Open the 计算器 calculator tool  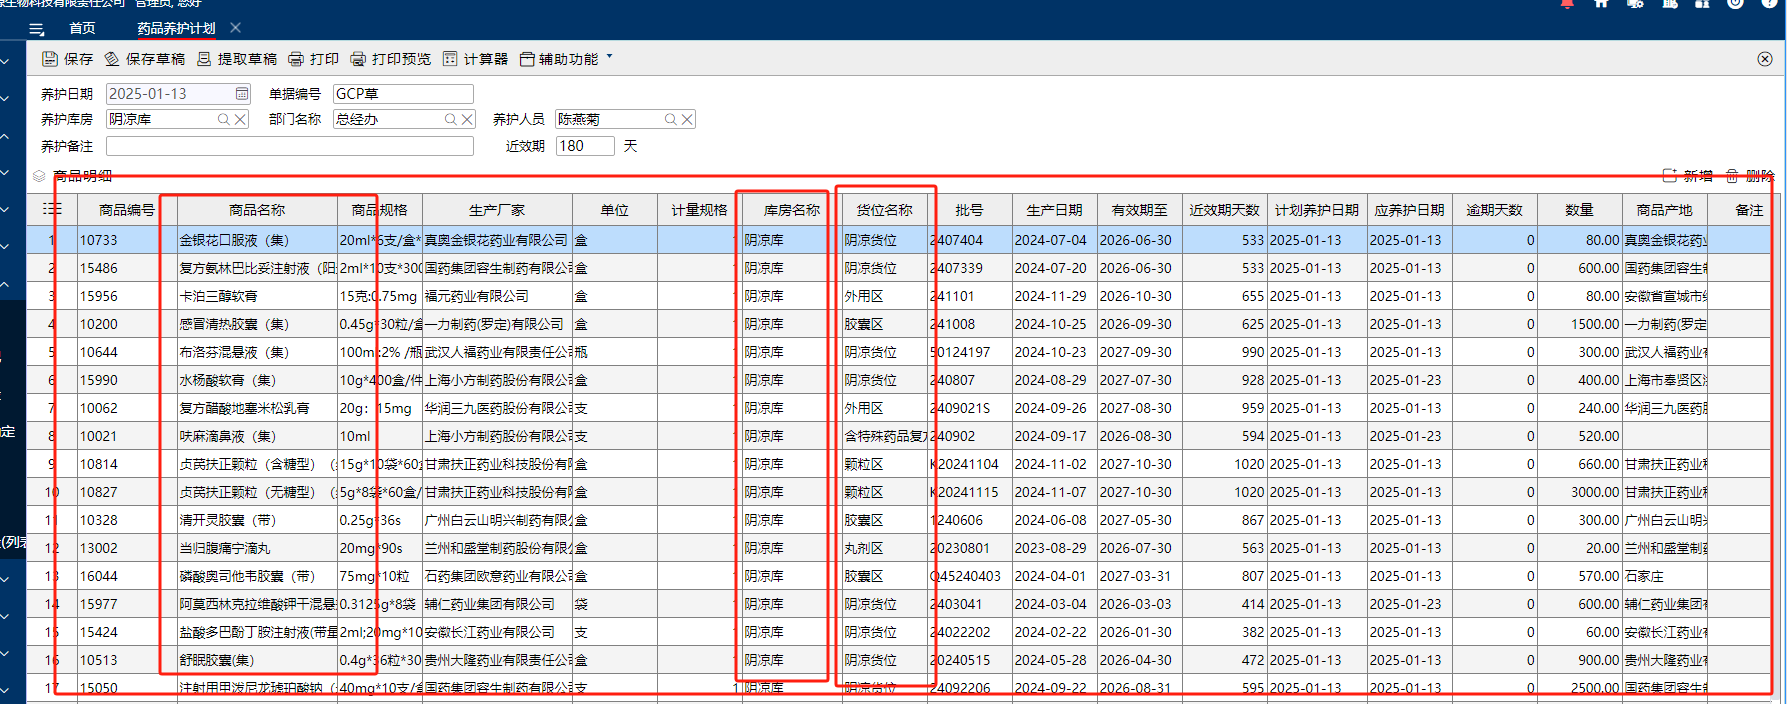click(x=476, y=59)
